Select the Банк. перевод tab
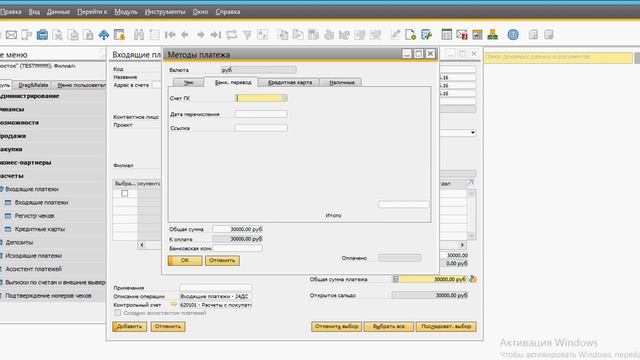This screenshot has width=640, height=360. (233, 82)
